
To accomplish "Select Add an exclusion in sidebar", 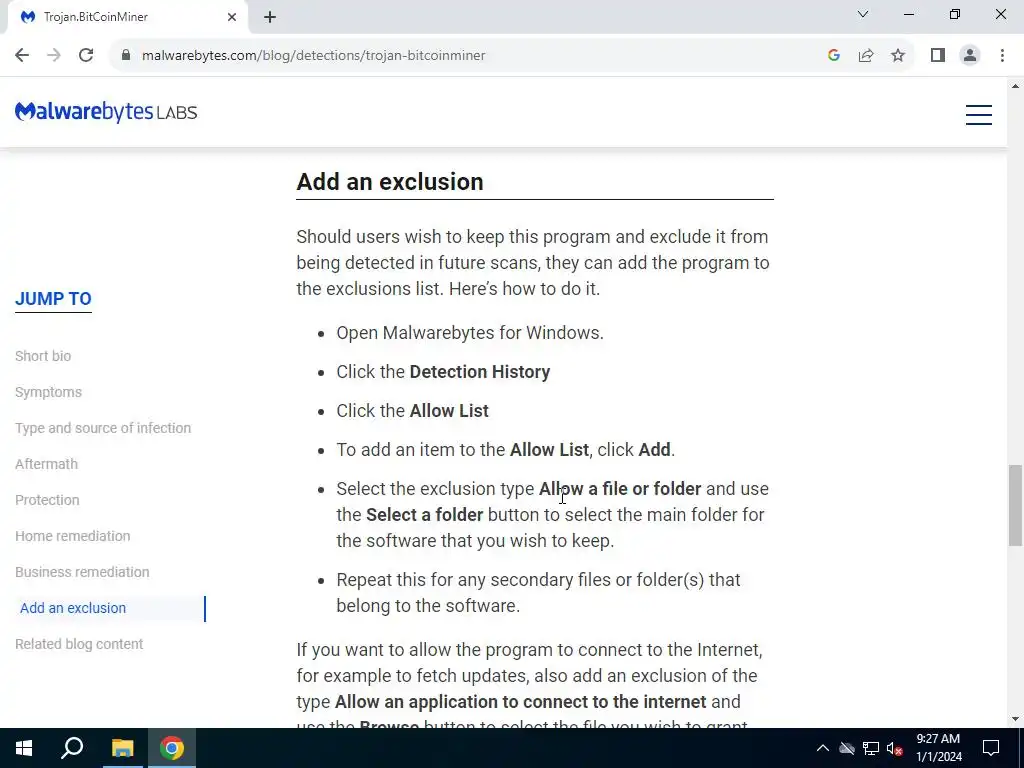I will pyautogui.click(x=73, y=608).
